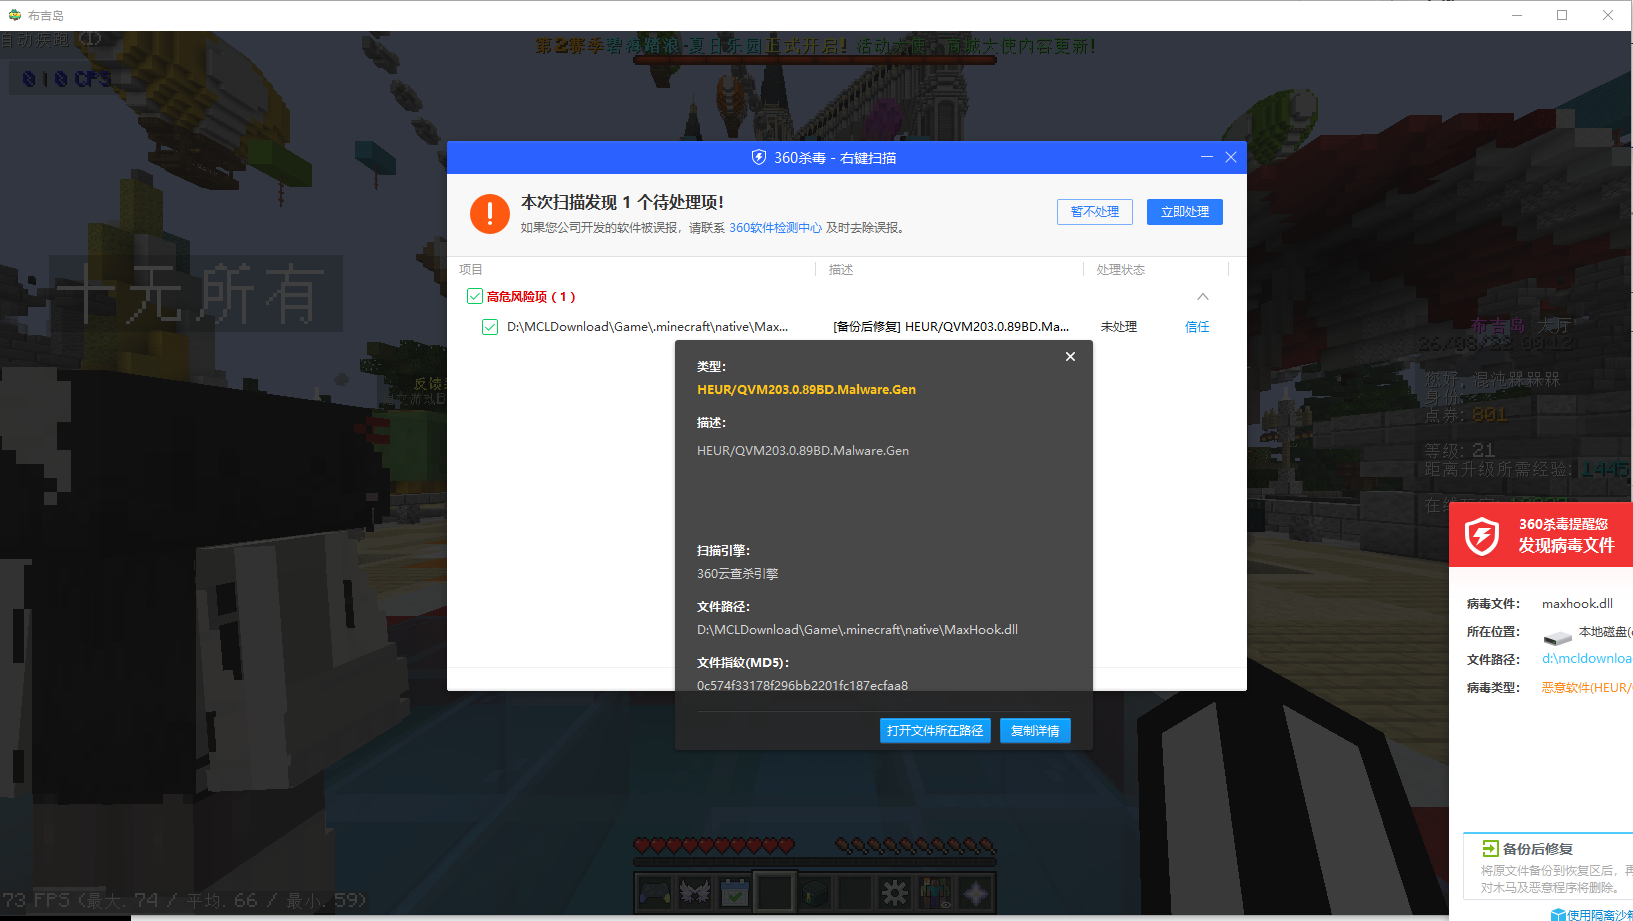Maximize the 布吉岛 game window
Screen dimensions: 1633x921
[x=1562, y=15]
